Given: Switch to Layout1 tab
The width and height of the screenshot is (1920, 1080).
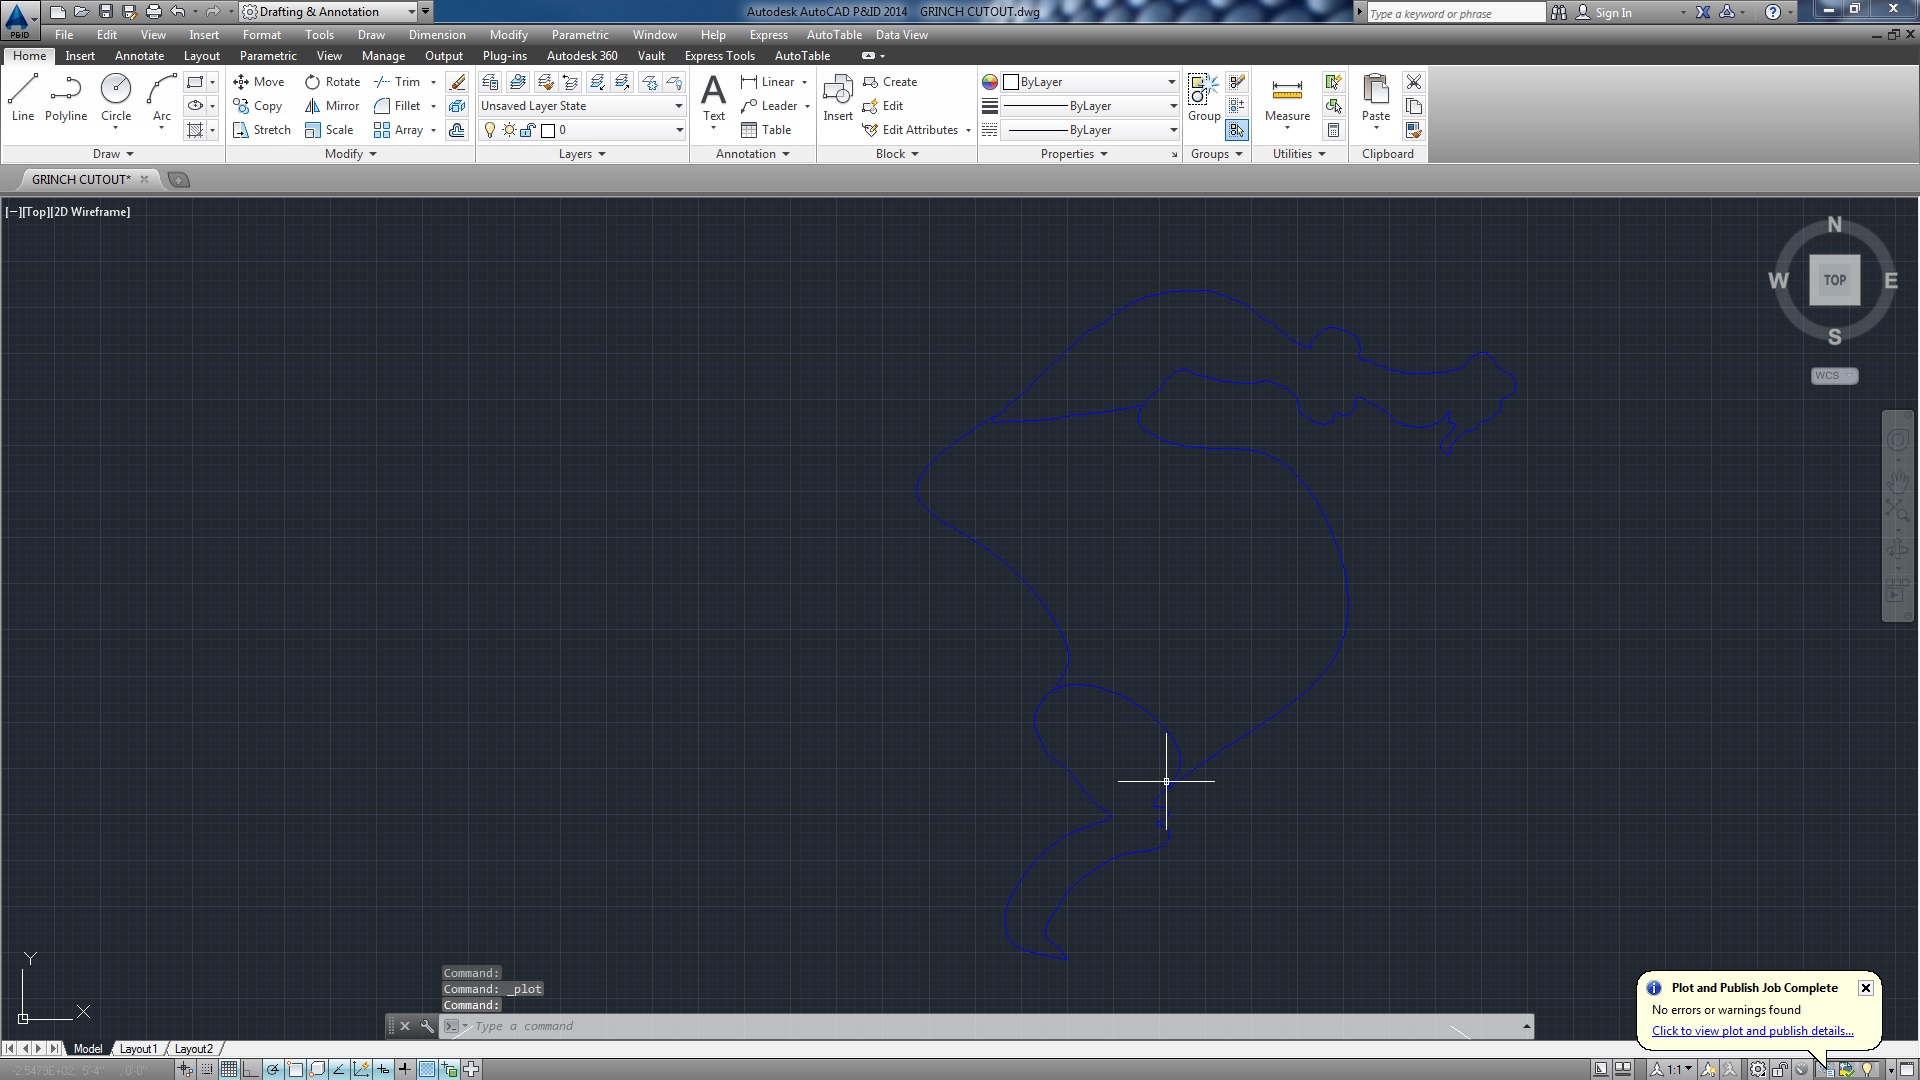Looking at the screenshot, I should coord(138,1049).
